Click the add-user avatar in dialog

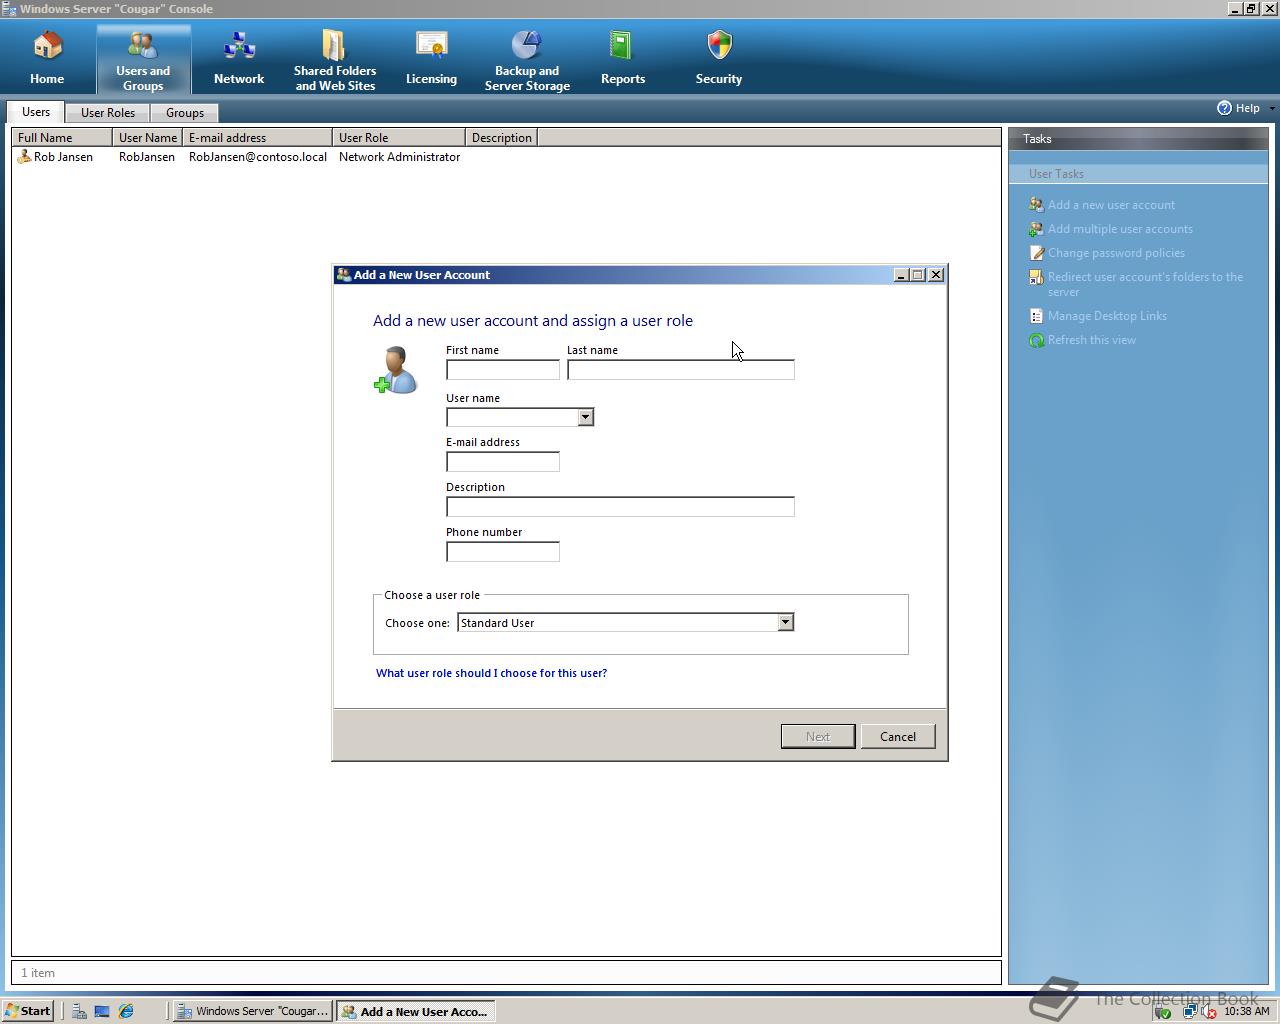396,370
